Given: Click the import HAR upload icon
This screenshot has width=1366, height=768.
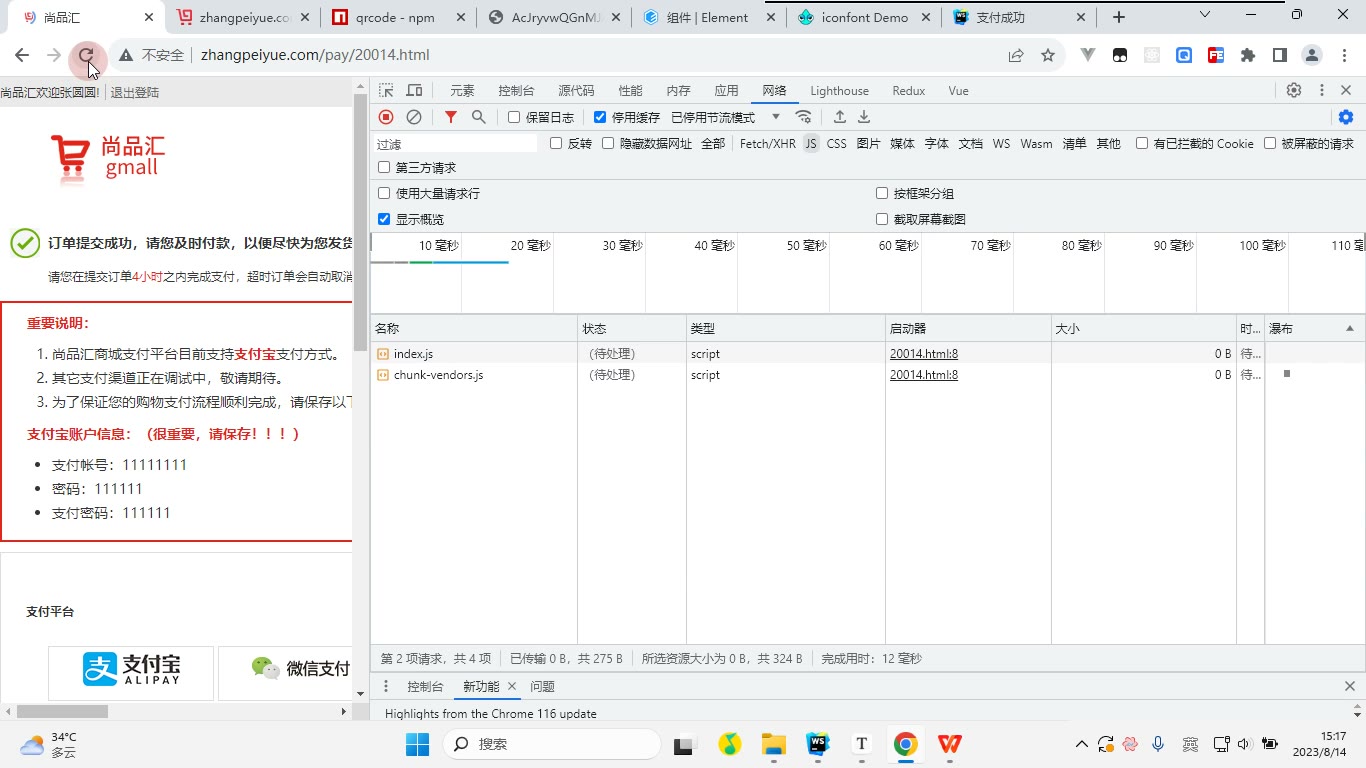Looking at the screenshot, I should click(x=840, y=117).
